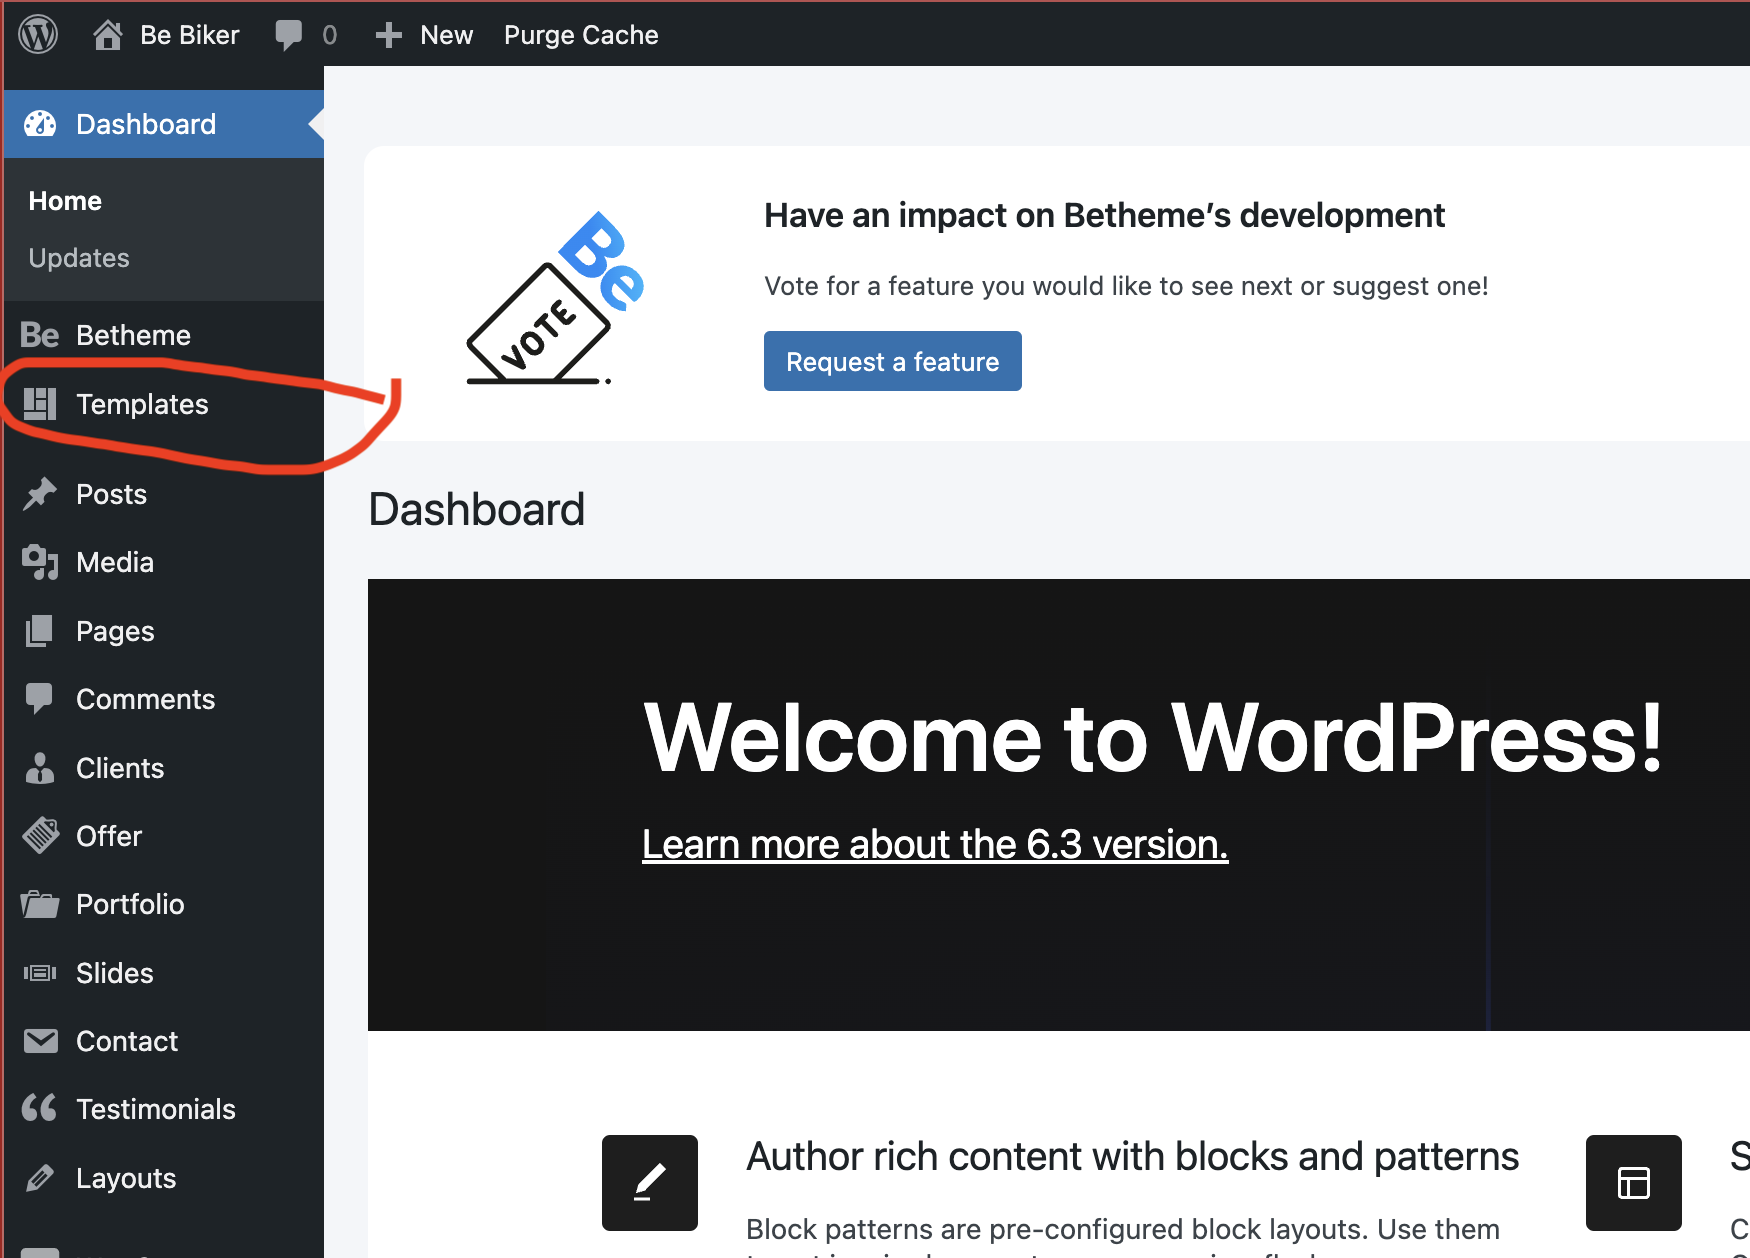
Task: Click the Offer tag icon
Action: pyautogui.click(x=40, y=836)
